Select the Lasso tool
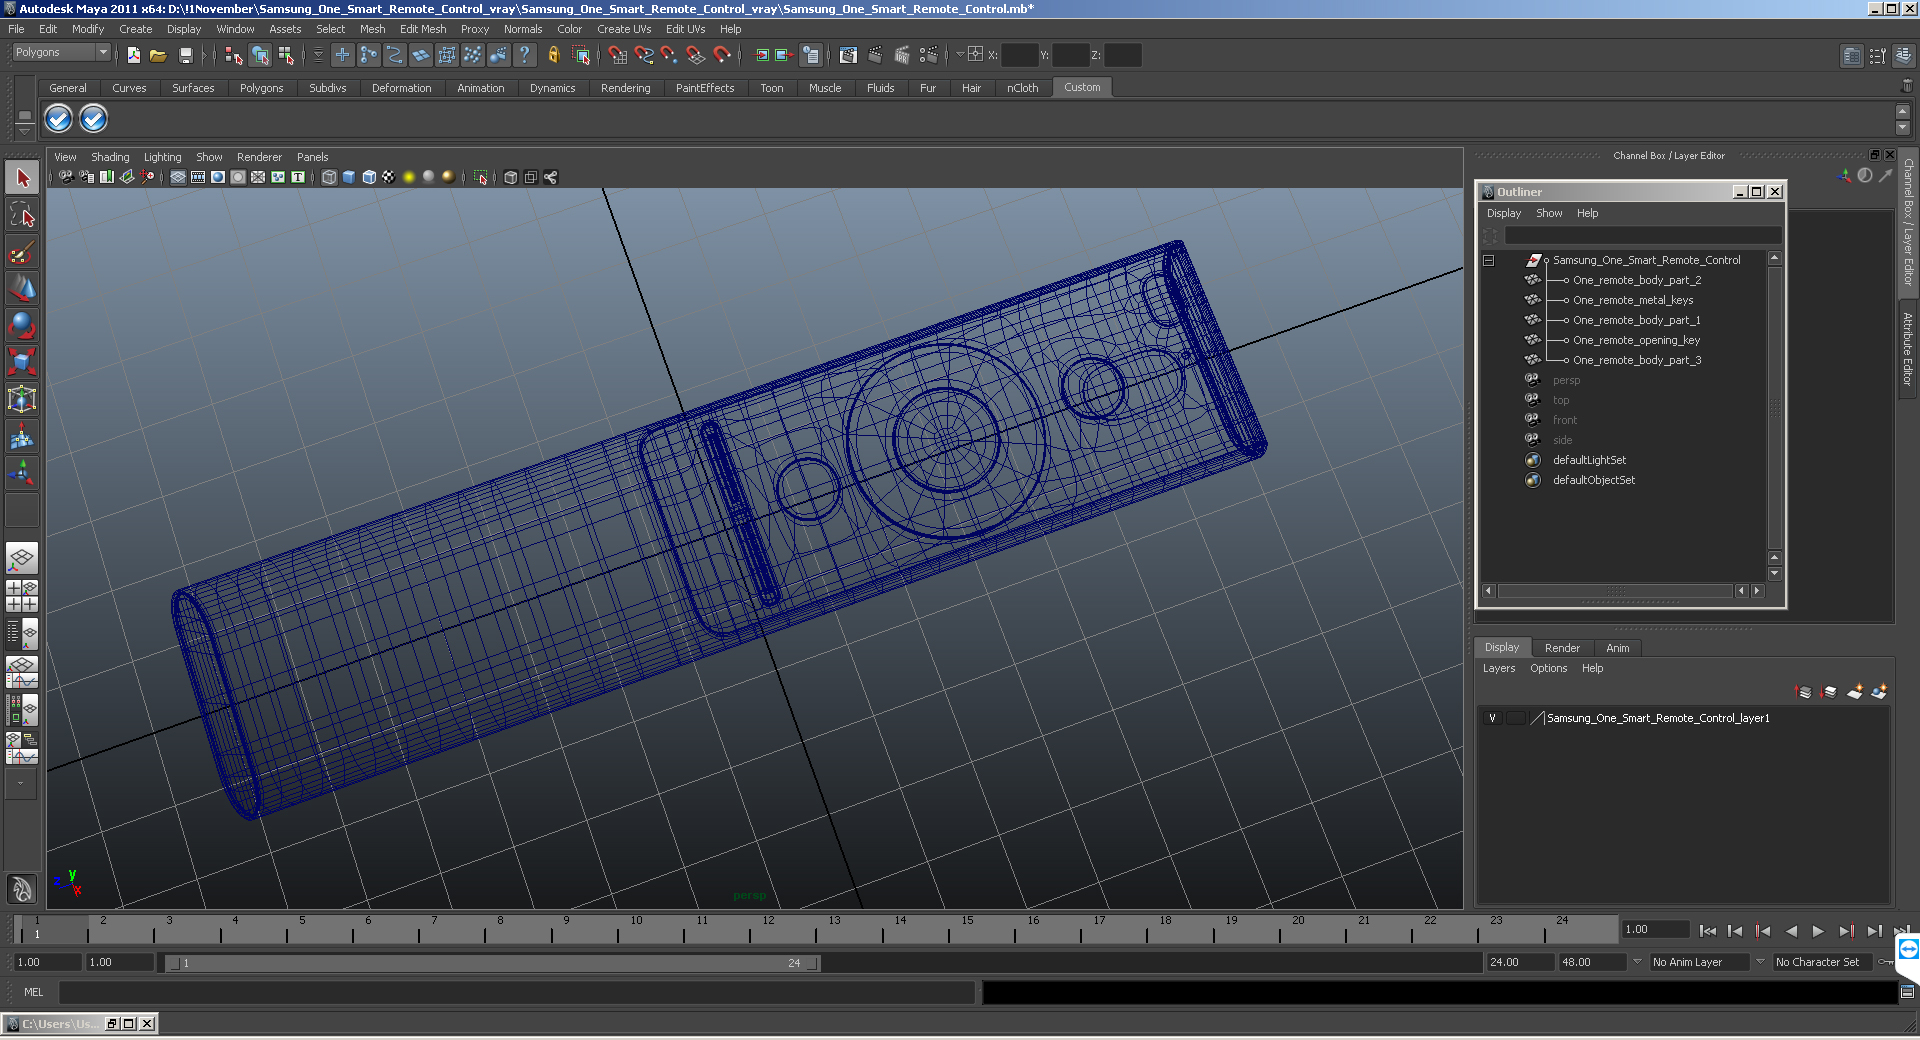 pos(22,214)
